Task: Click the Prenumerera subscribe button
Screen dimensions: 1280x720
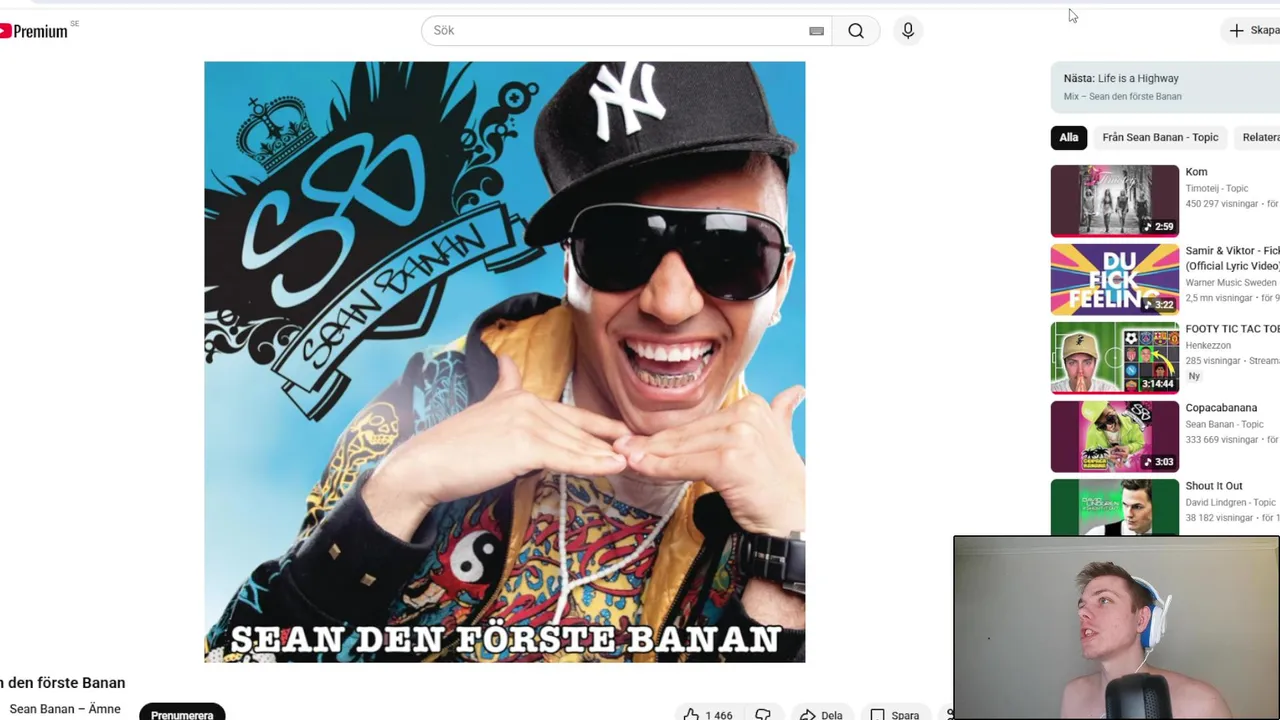Action: pos(182,713)
